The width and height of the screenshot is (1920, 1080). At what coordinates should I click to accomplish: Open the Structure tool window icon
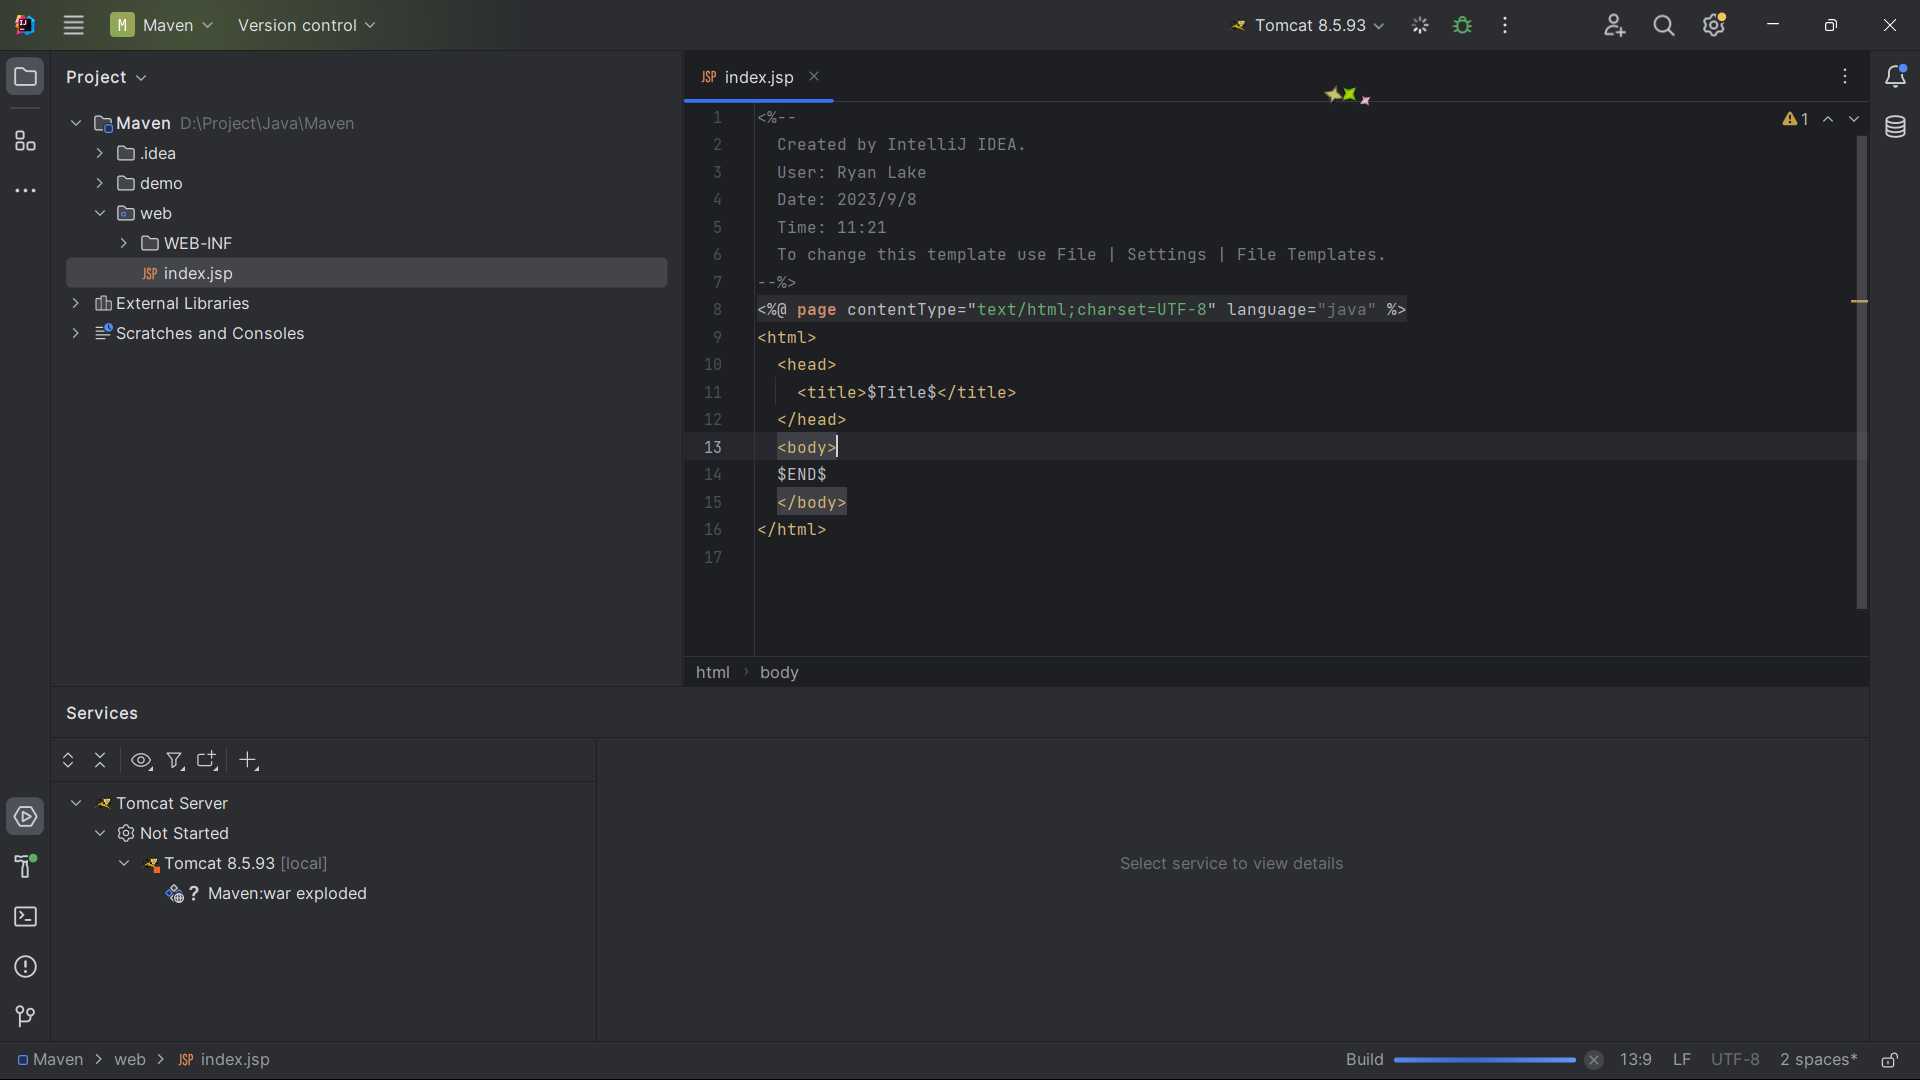[25, 141]
